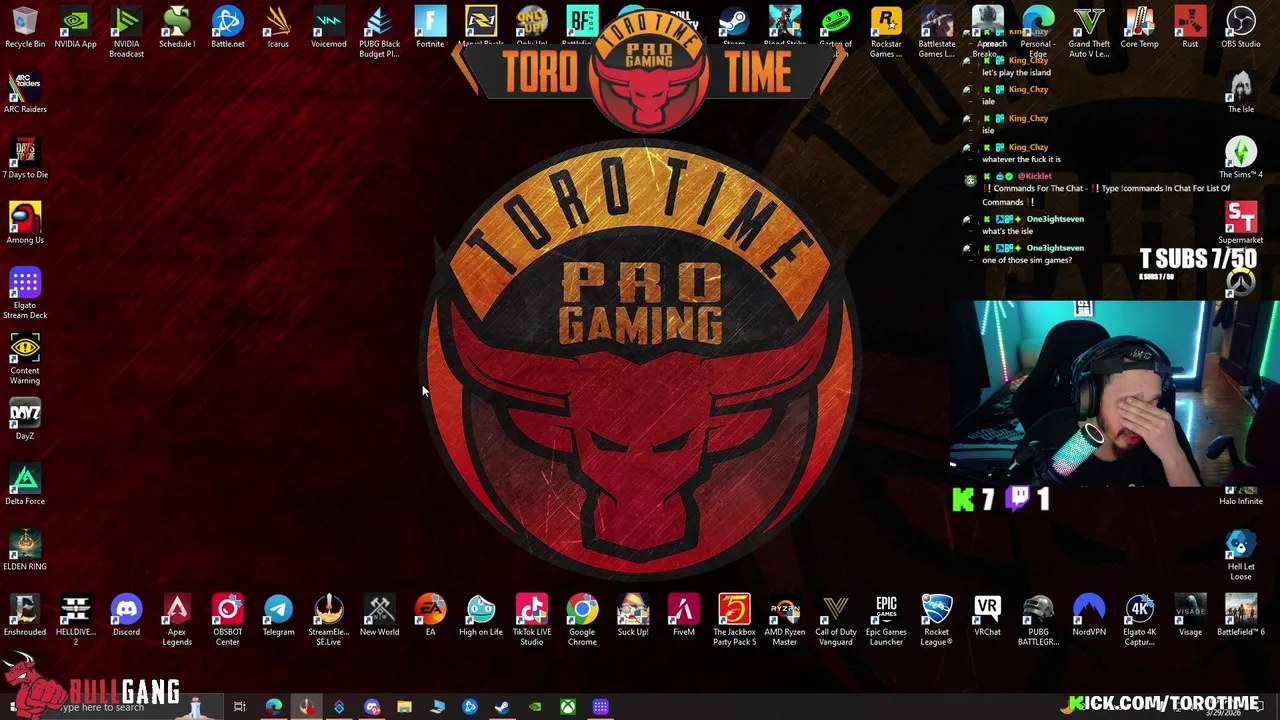This screenshot has width=1280, height=720.
Task: Launch the NVIDIA App shortcut
Action: [76, 28]
